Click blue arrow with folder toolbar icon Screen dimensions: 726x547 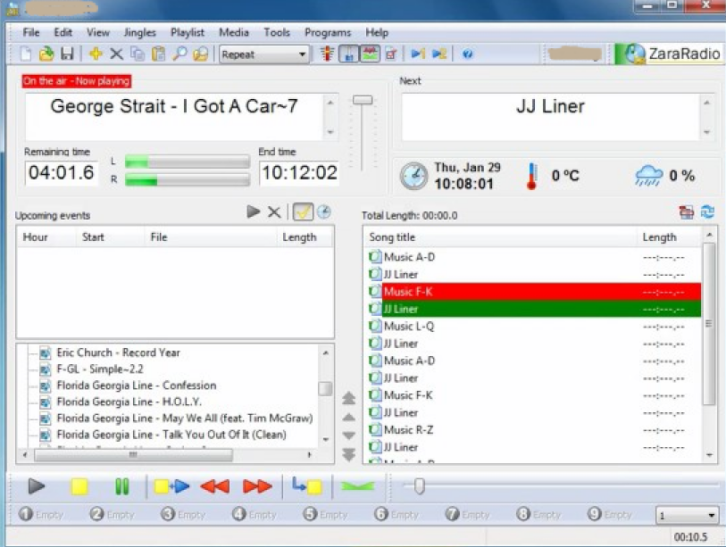(439, 54)
